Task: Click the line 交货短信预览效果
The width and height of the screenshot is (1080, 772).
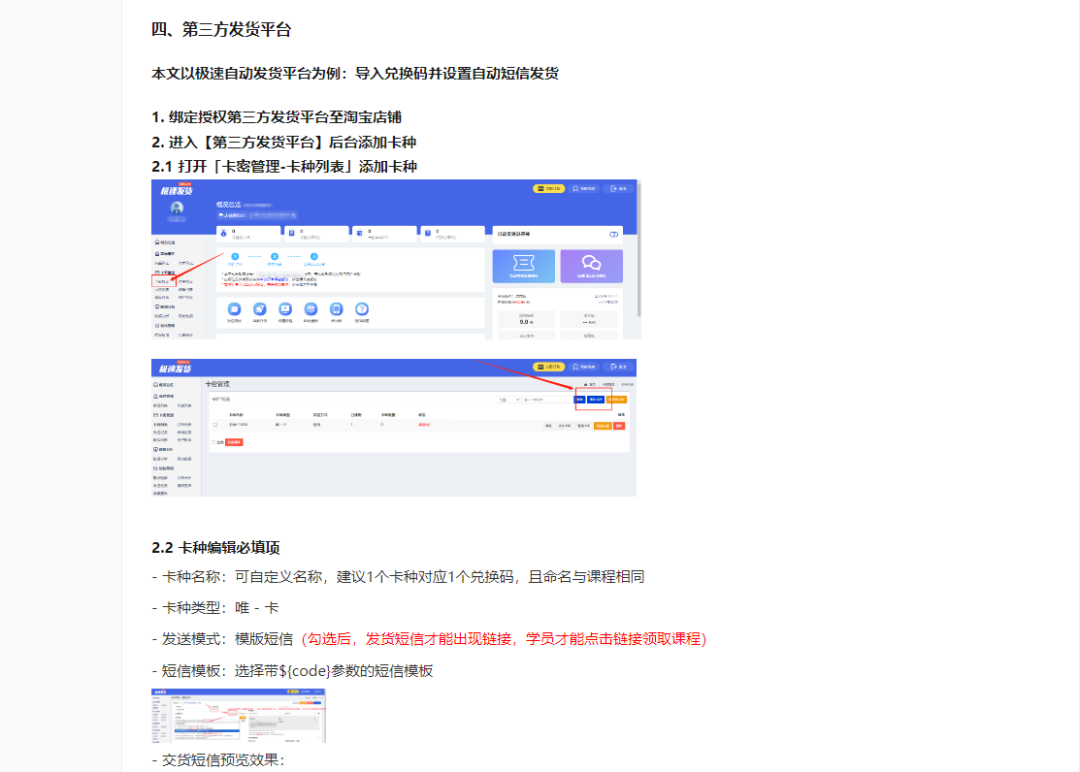Action: (x=218, y=760)
